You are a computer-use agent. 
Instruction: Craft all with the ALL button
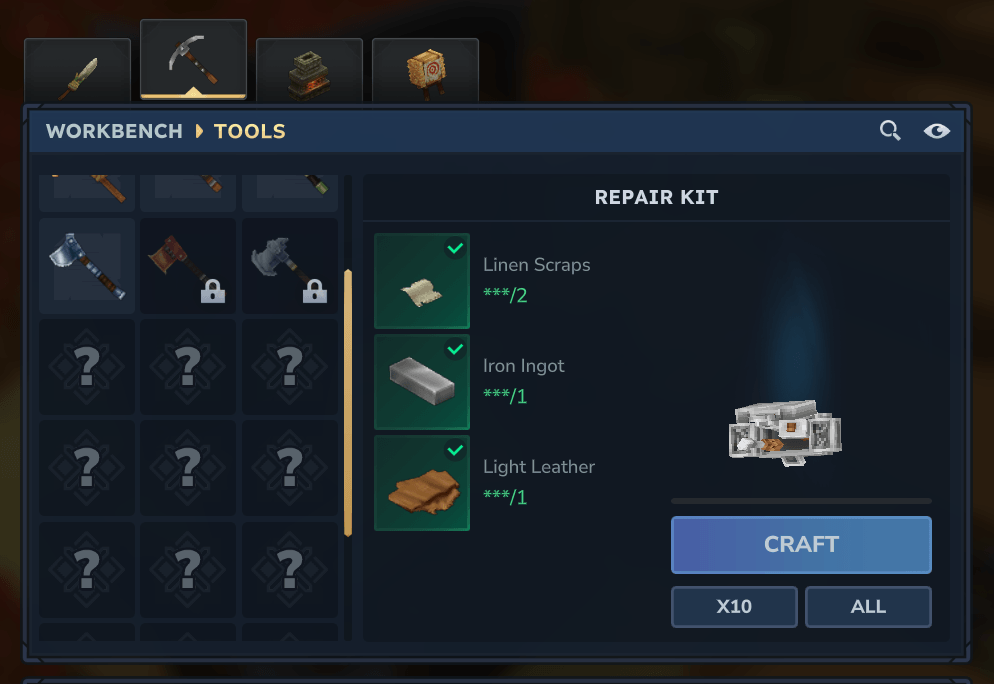tap(868, 607)
